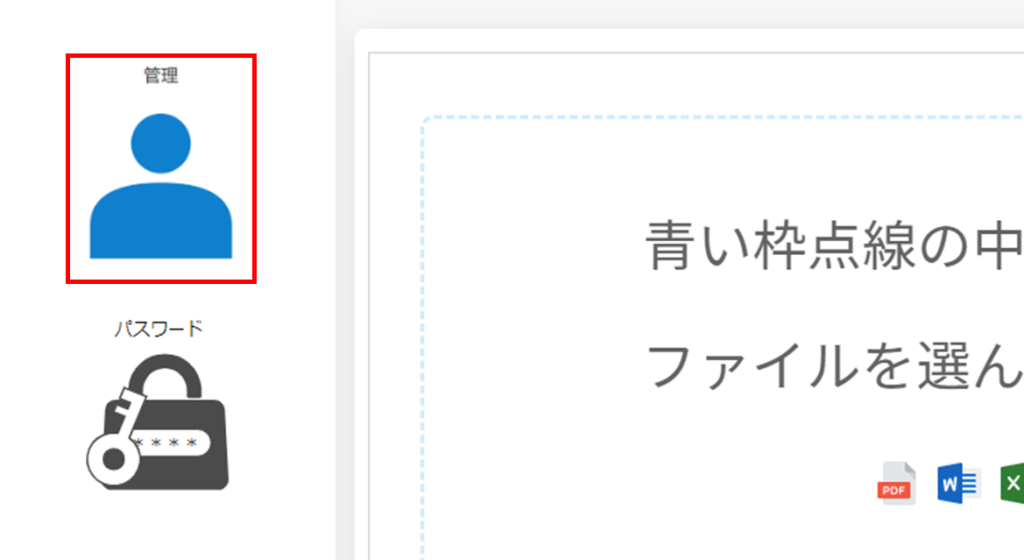The height and width of the screenshot is (560, 1024).
Task: Click the gray divider beside the sidebar
Action: pos(345,280)
